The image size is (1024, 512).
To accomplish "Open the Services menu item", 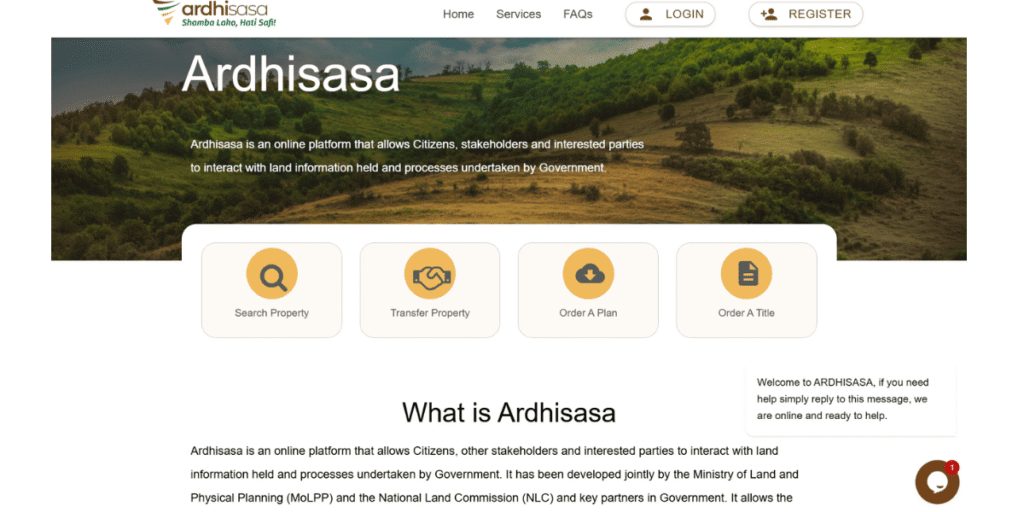I will (519, 14).
